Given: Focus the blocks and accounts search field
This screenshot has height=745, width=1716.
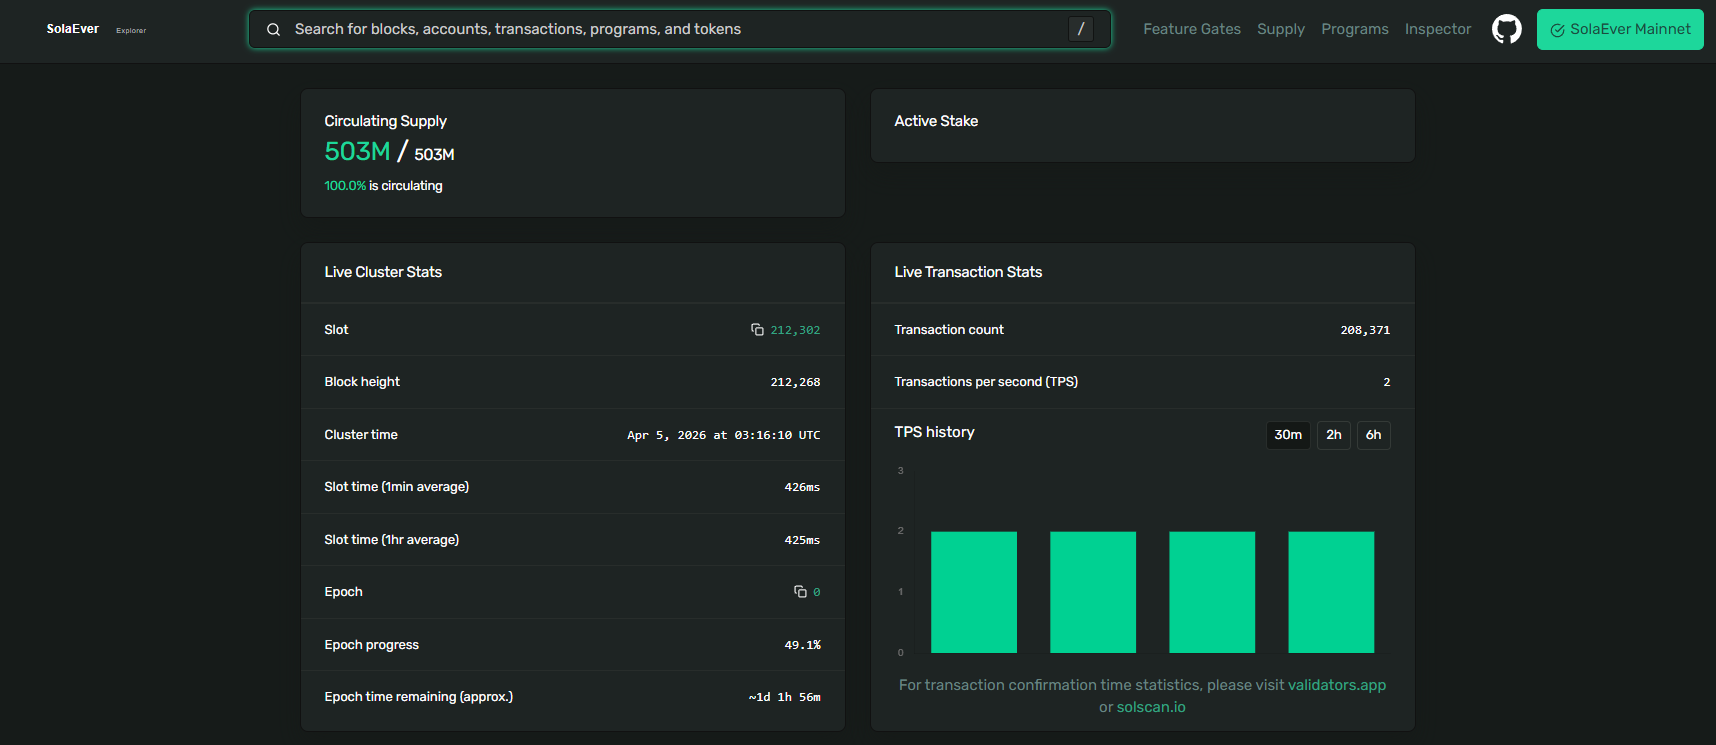Looking at the screenshot, I should 670,29.
